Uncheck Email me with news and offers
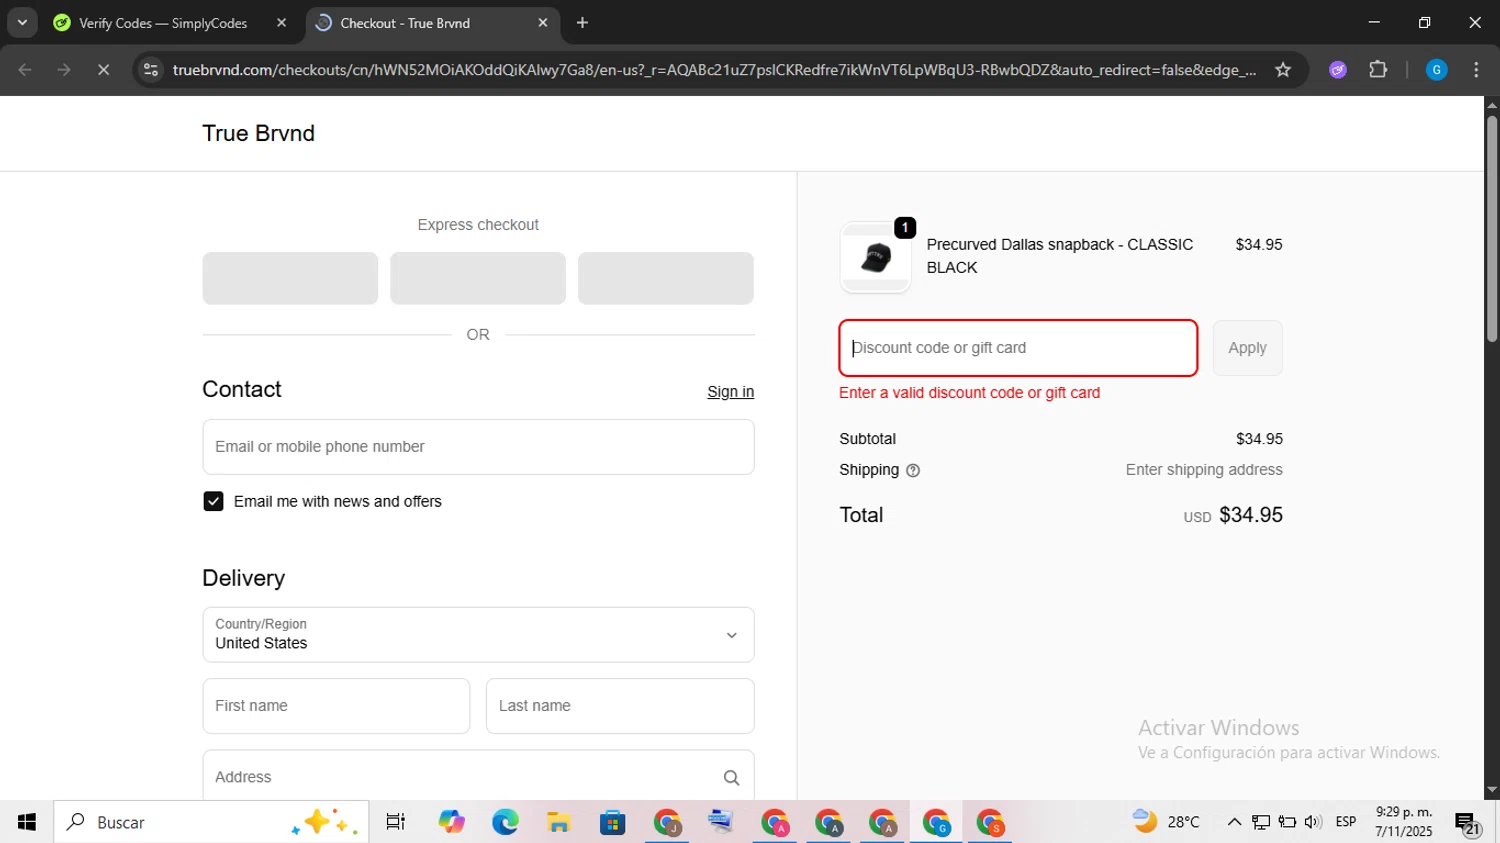Image resolution: width=1500 pixels, height=843 pixels. click(213, 501)
